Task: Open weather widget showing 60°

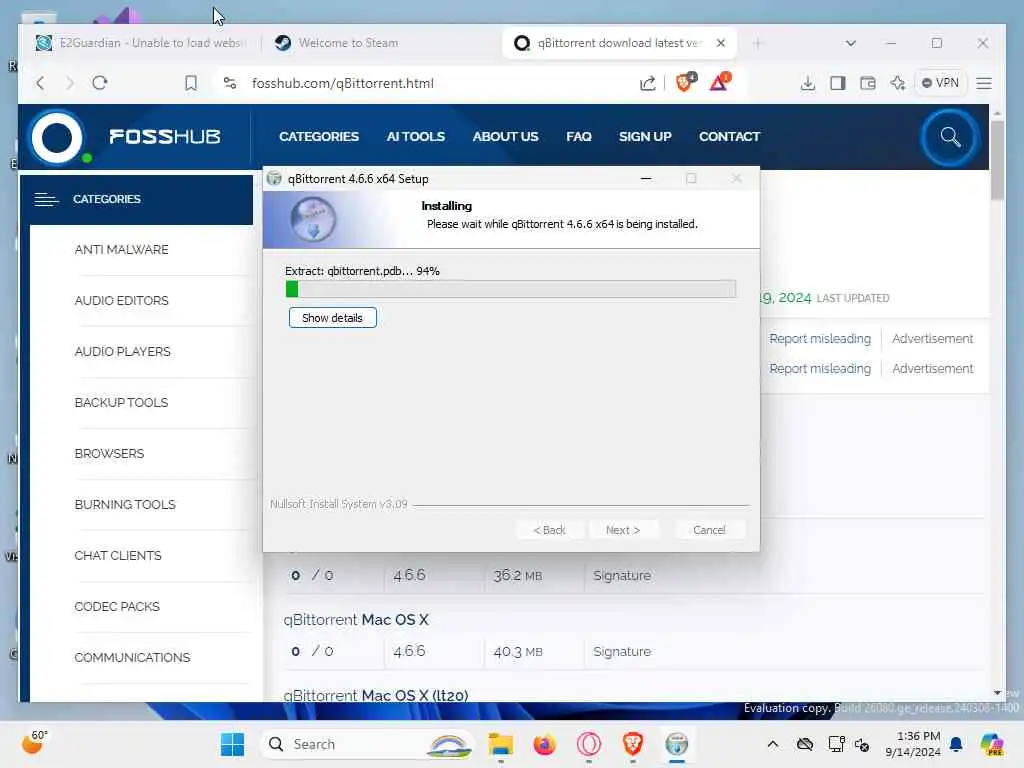Action: 34,743
